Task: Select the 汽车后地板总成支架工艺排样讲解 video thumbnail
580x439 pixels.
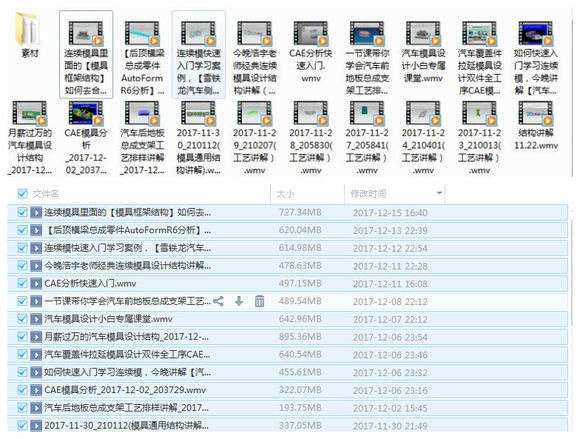Action: click(142, 113)
